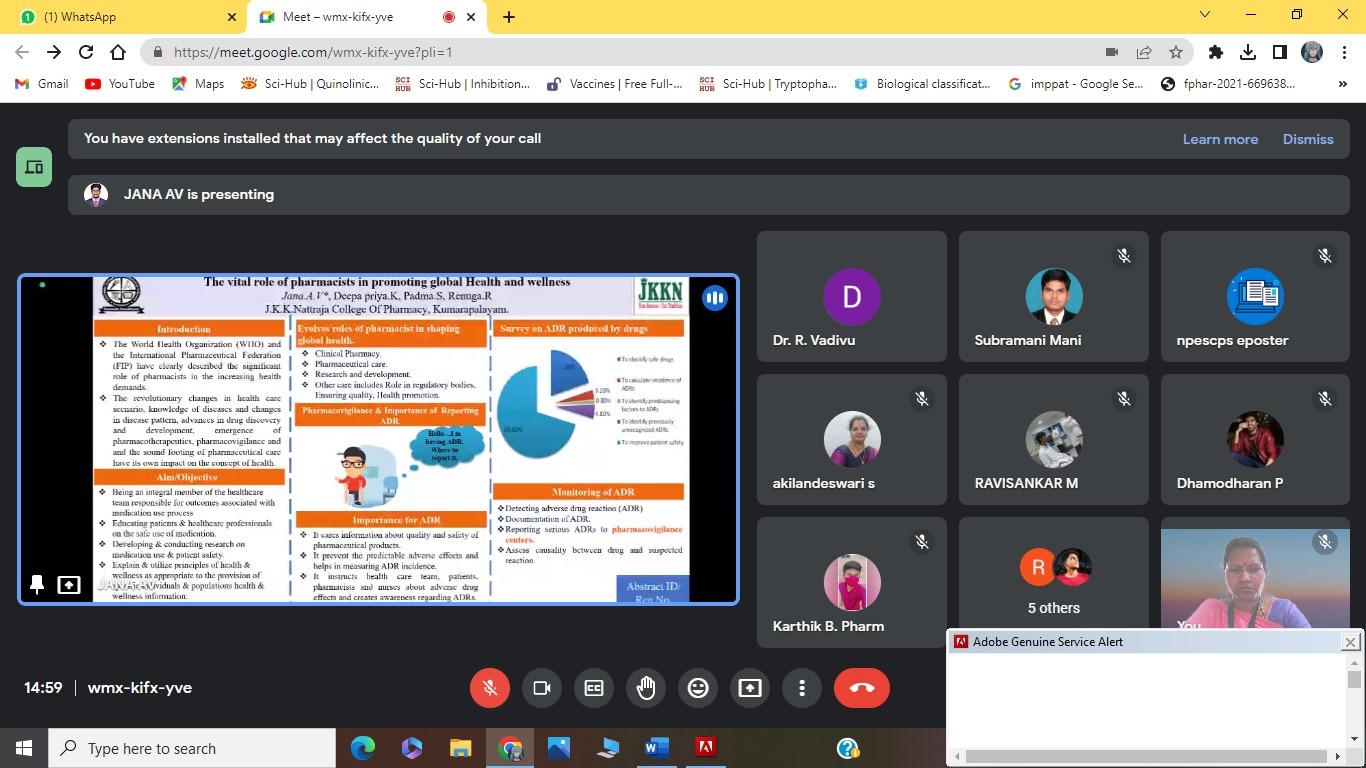Dismiss the extensions warning banner
Image resolution: width=1366 pixels, height=768 pixels.
tap(1308, 139)
